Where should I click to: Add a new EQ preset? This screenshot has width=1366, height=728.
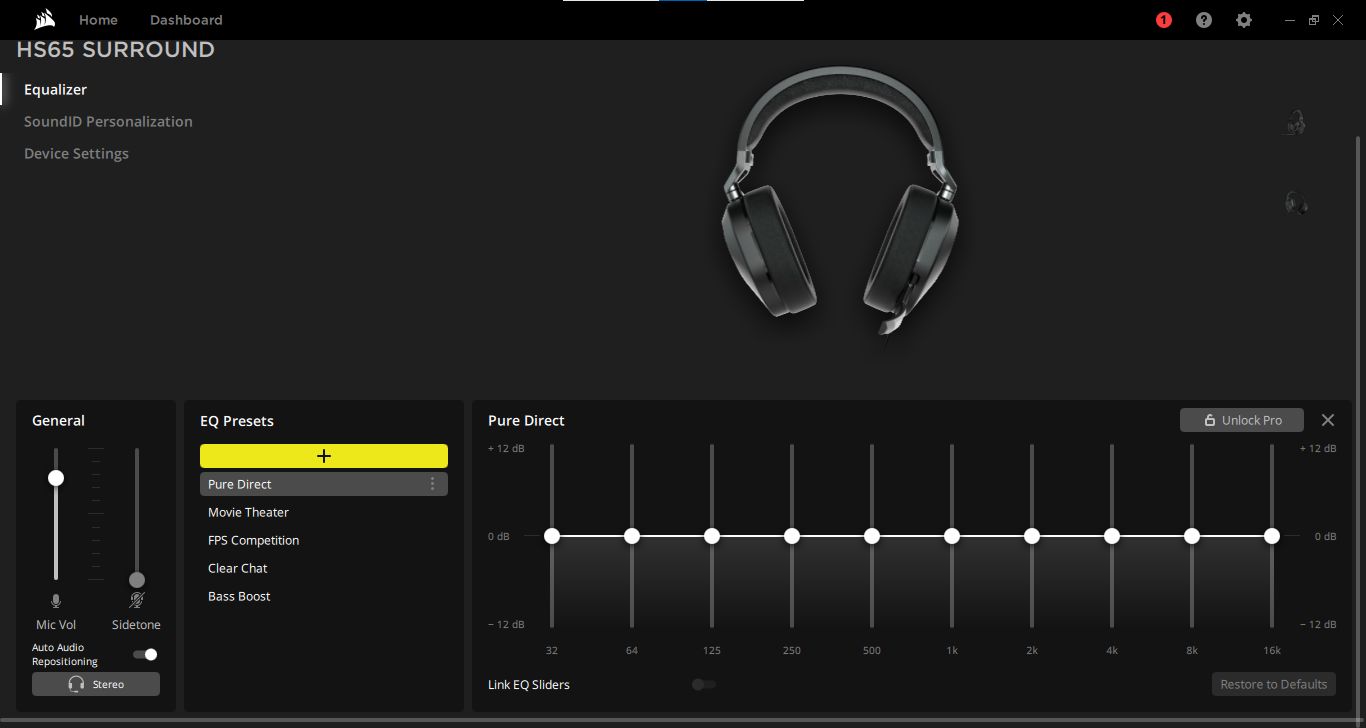324,456
